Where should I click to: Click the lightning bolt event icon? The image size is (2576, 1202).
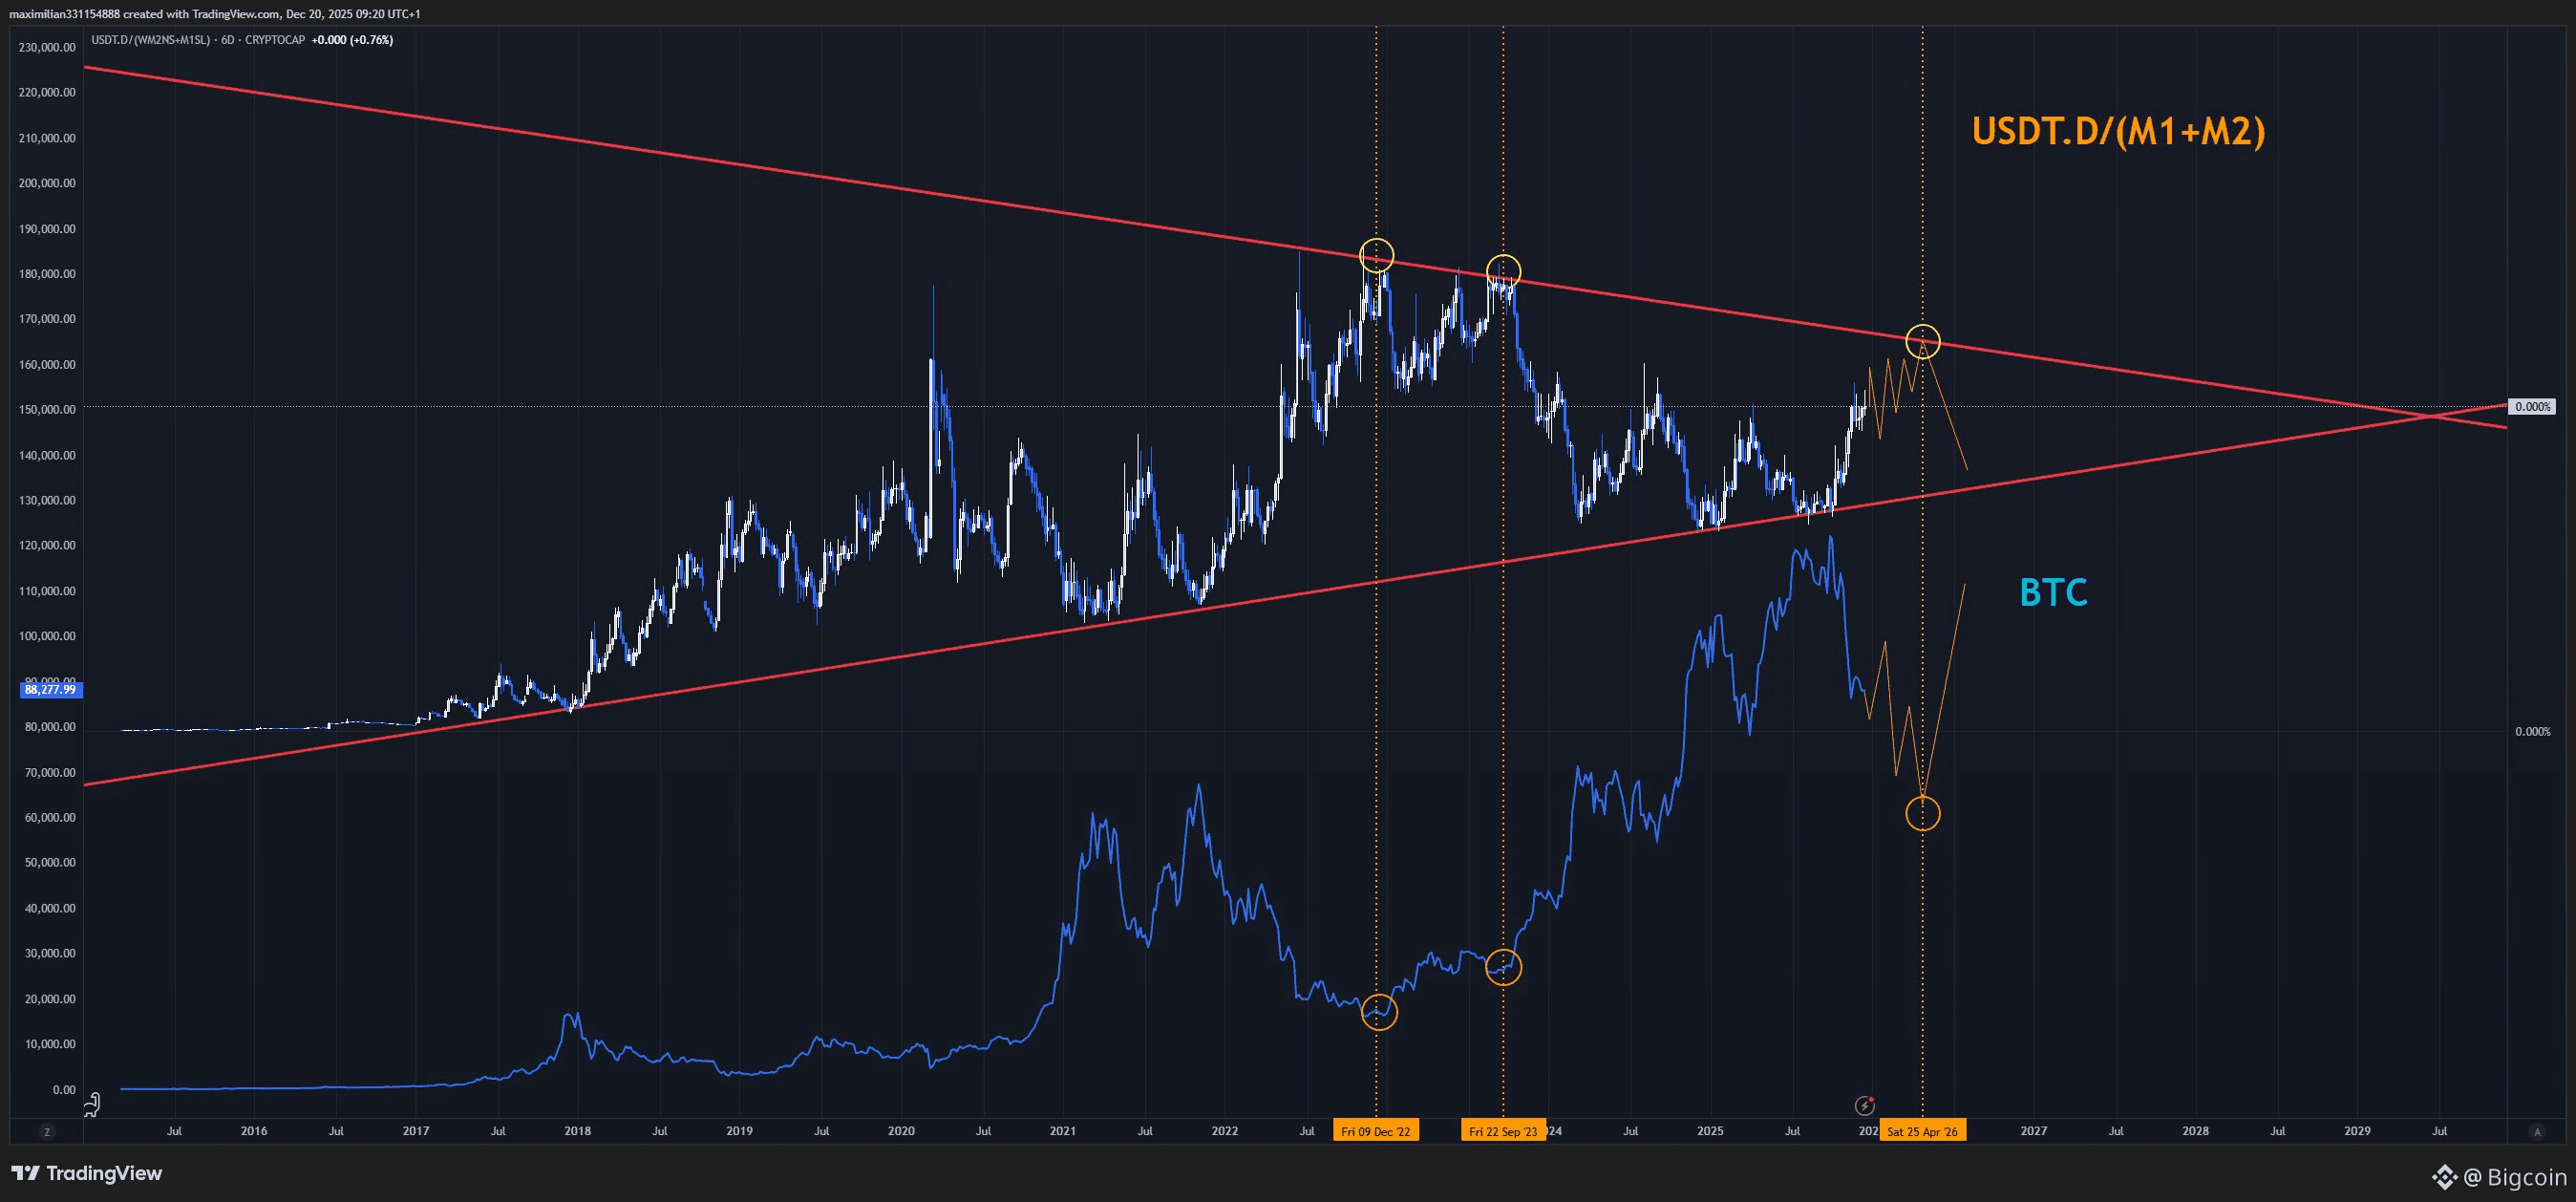click(x=1864, y=1106)
